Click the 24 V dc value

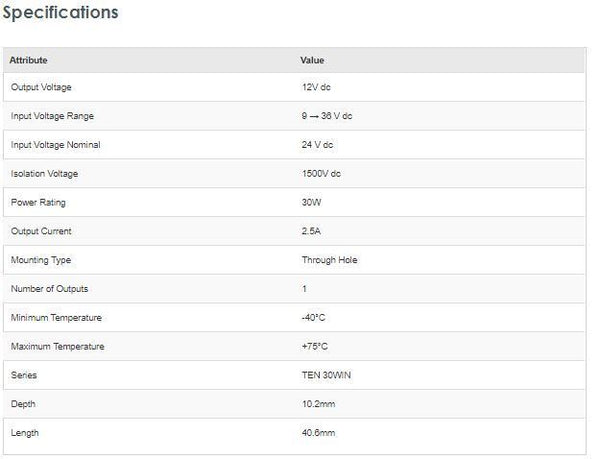tap(318, 145)
